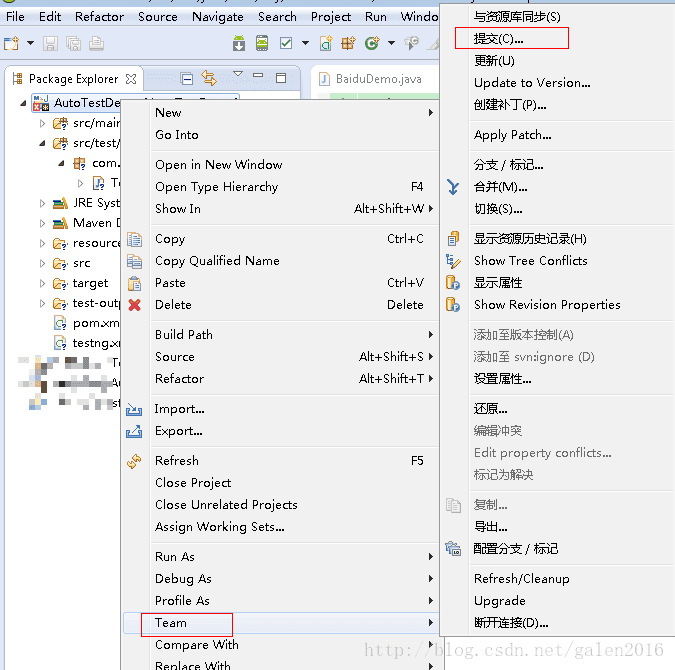Click the New Java Class icon
Image resolution: width=675 pixels, height=670 pixels.
point(372,43)
